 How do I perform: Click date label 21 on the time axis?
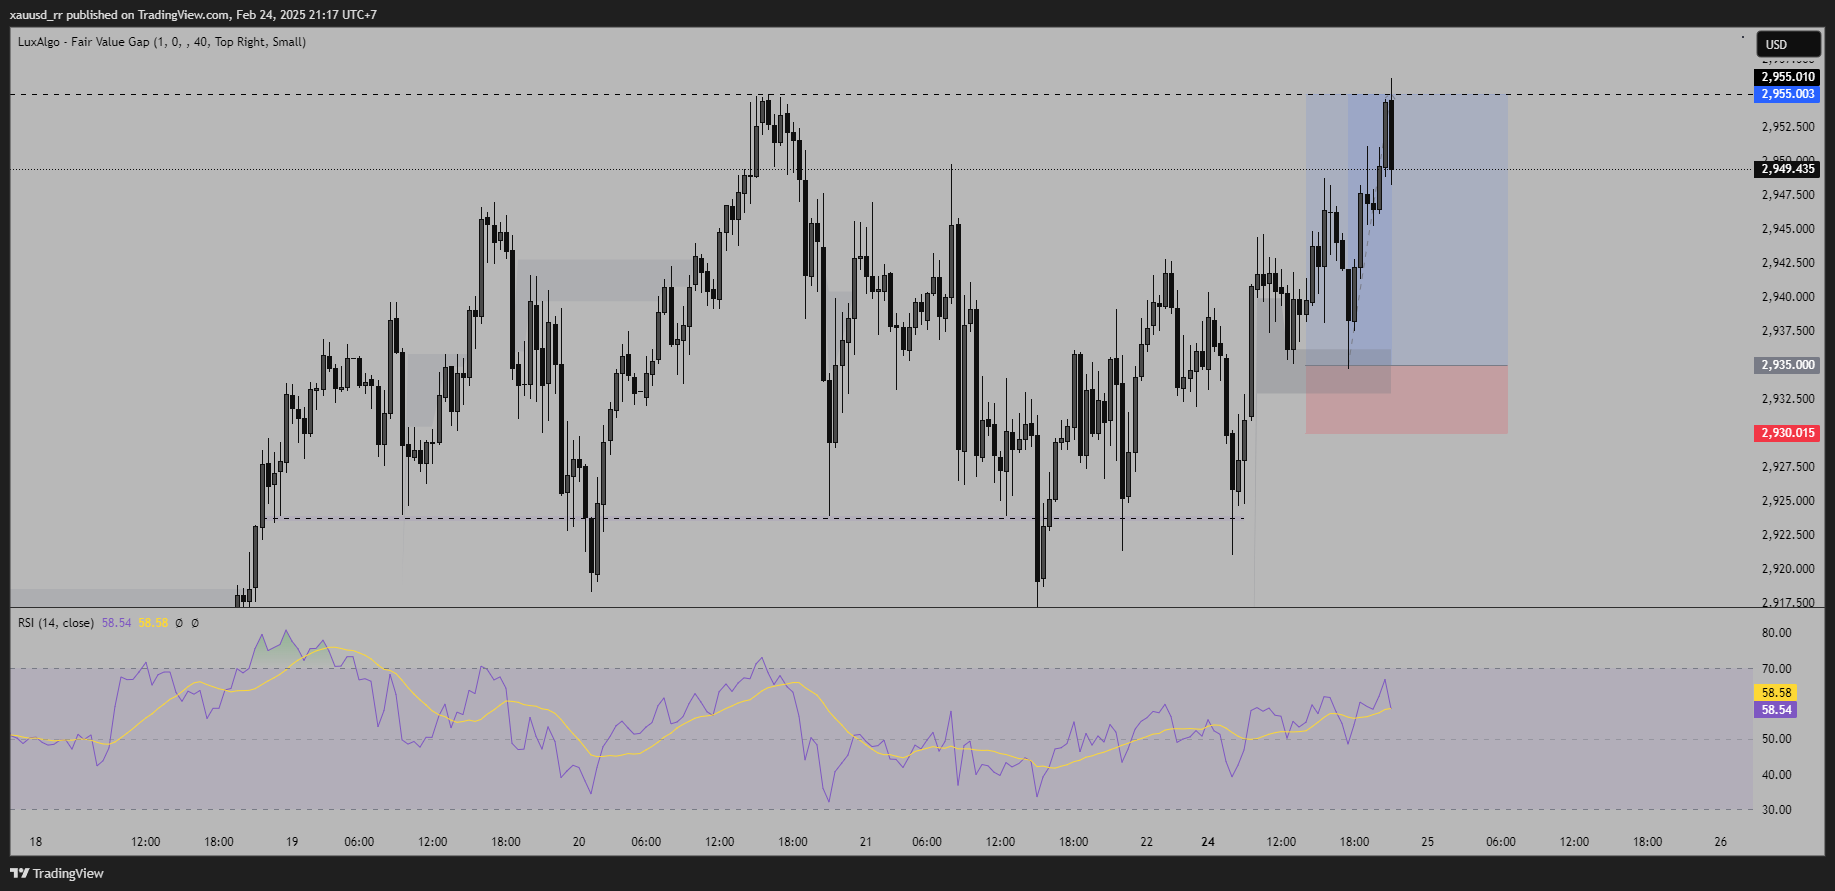point(866,842)
